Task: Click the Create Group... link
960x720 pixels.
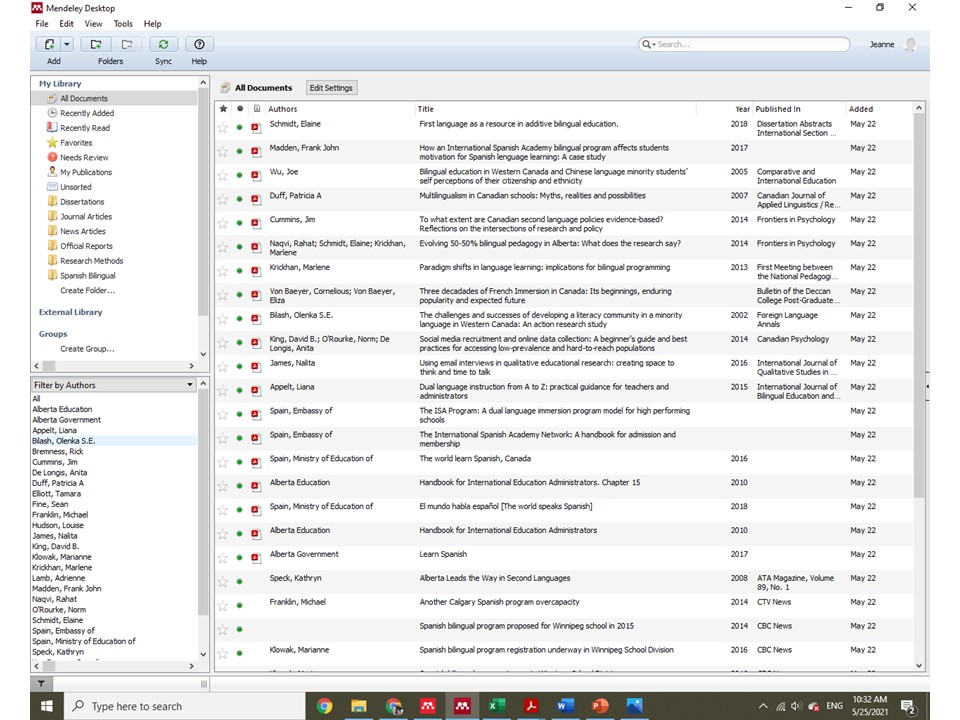Action: click(87, 348)
